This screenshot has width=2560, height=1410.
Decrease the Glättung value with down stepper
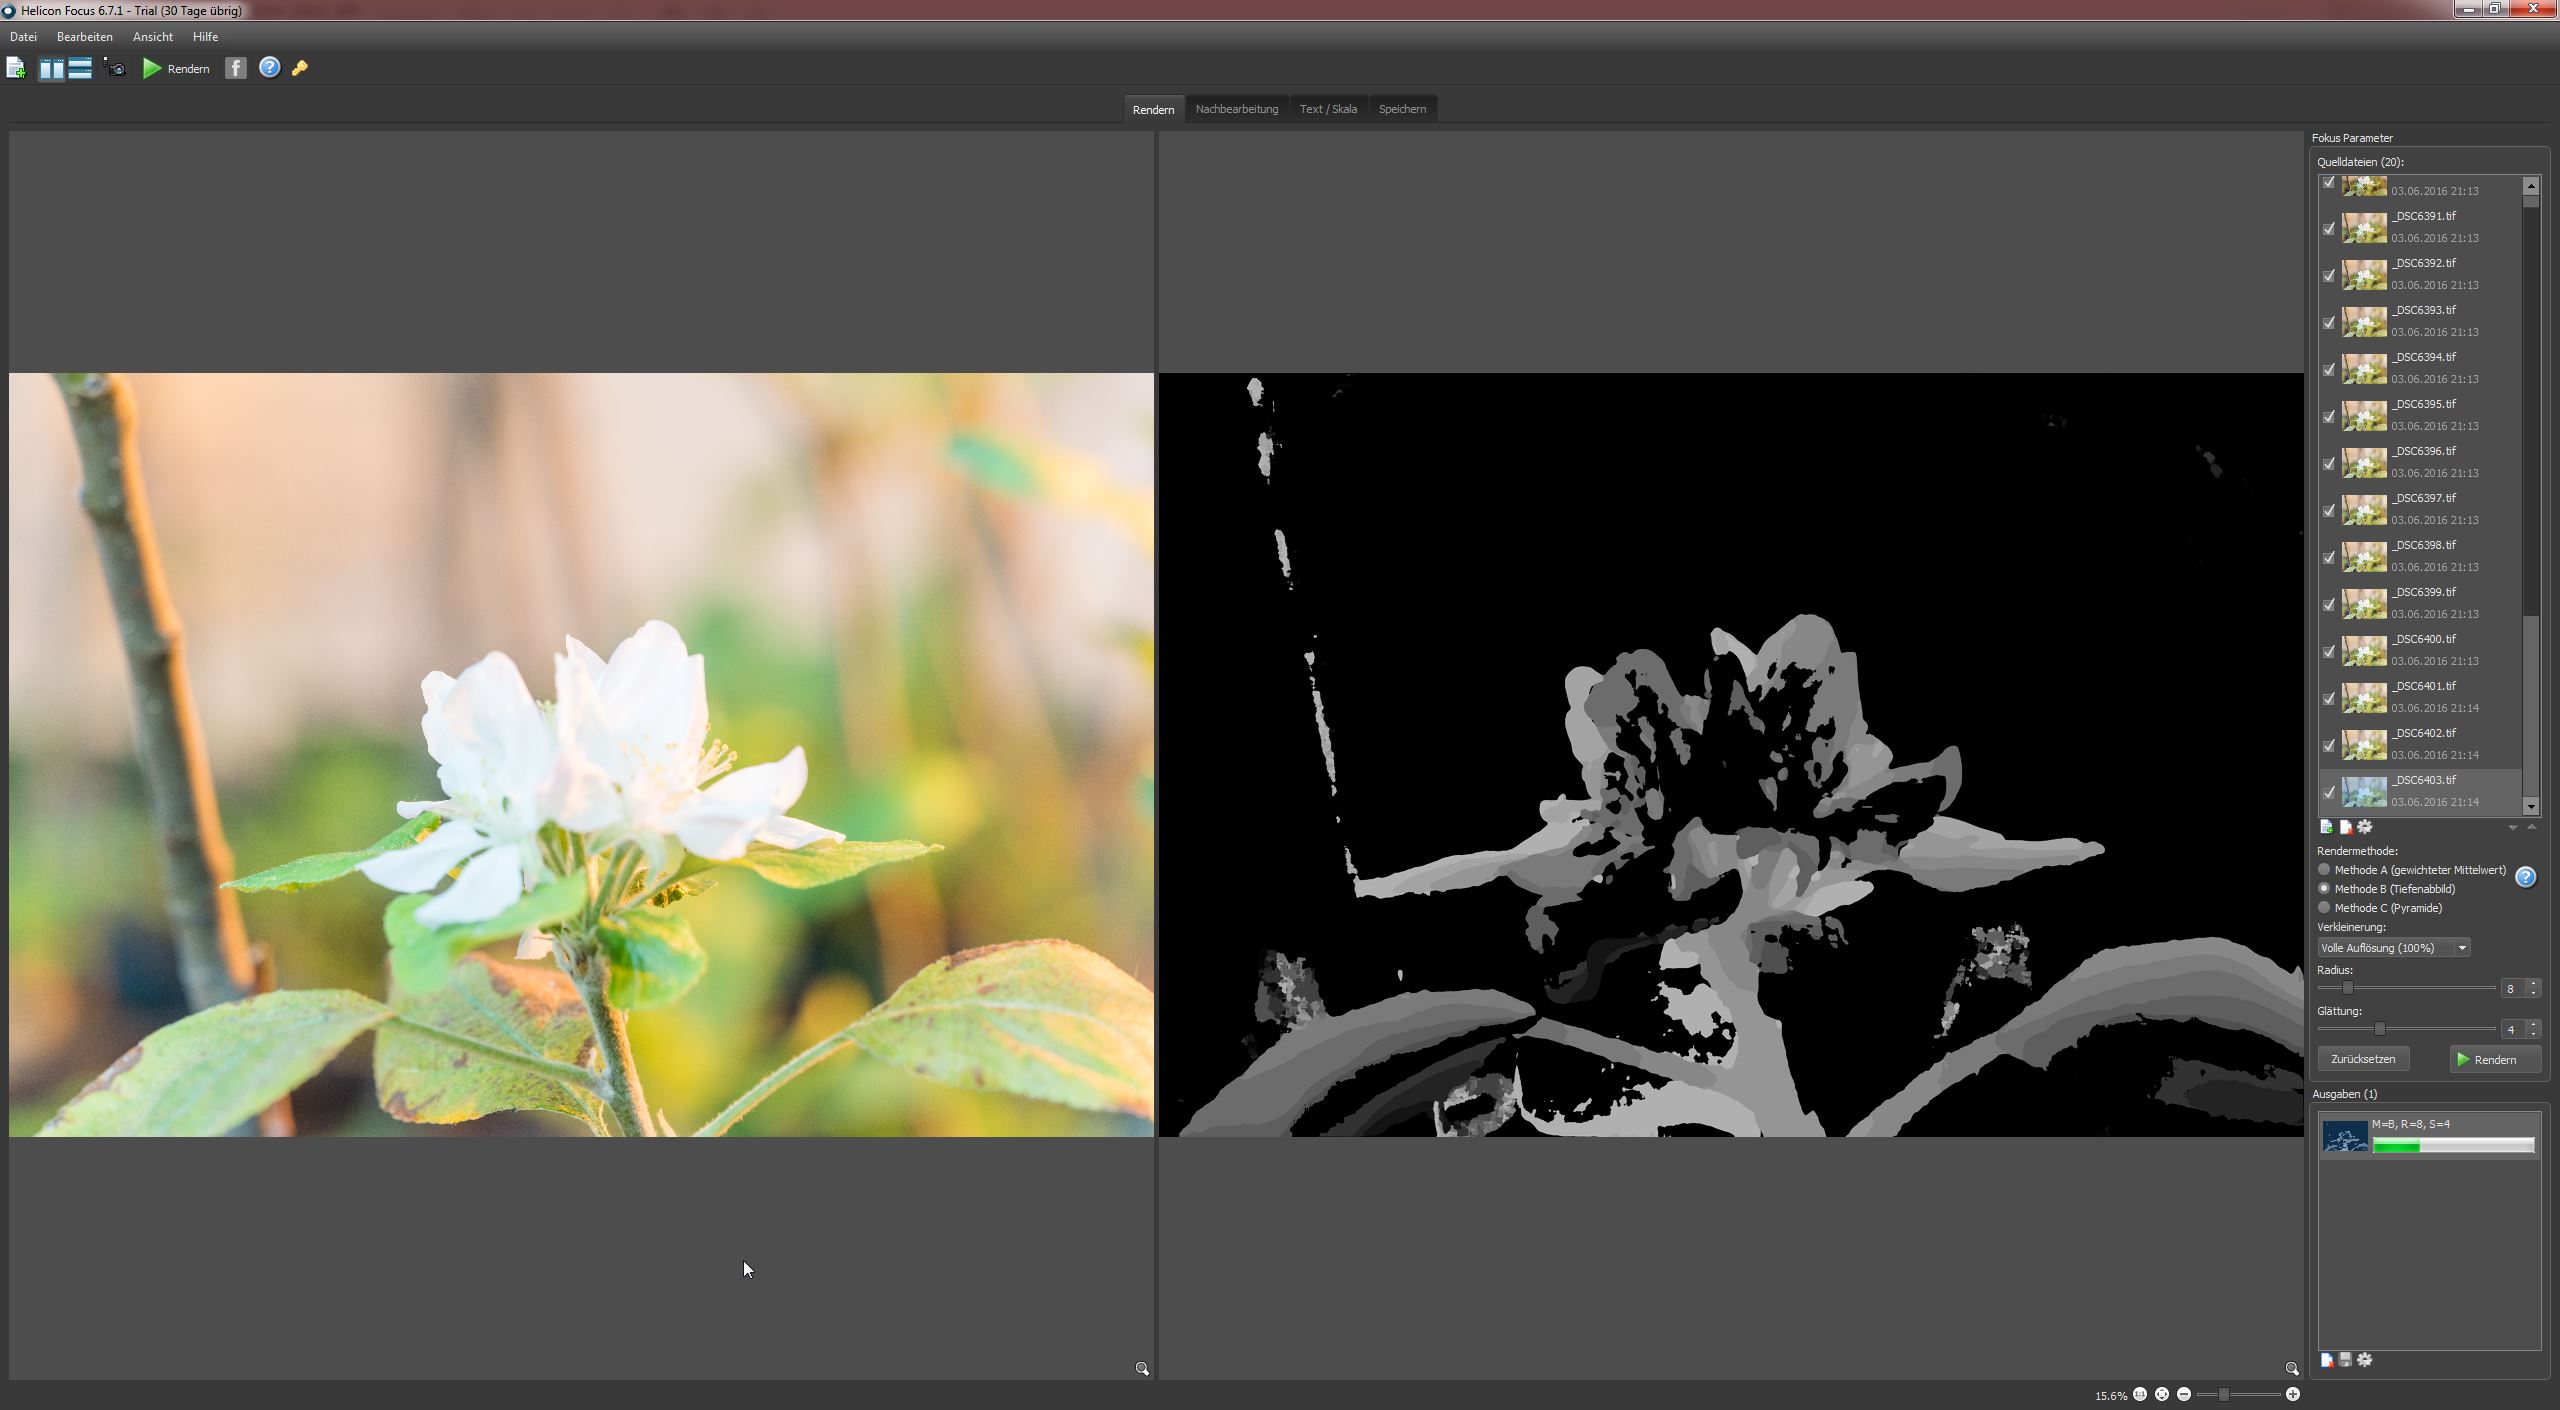pos(2533,1034)
